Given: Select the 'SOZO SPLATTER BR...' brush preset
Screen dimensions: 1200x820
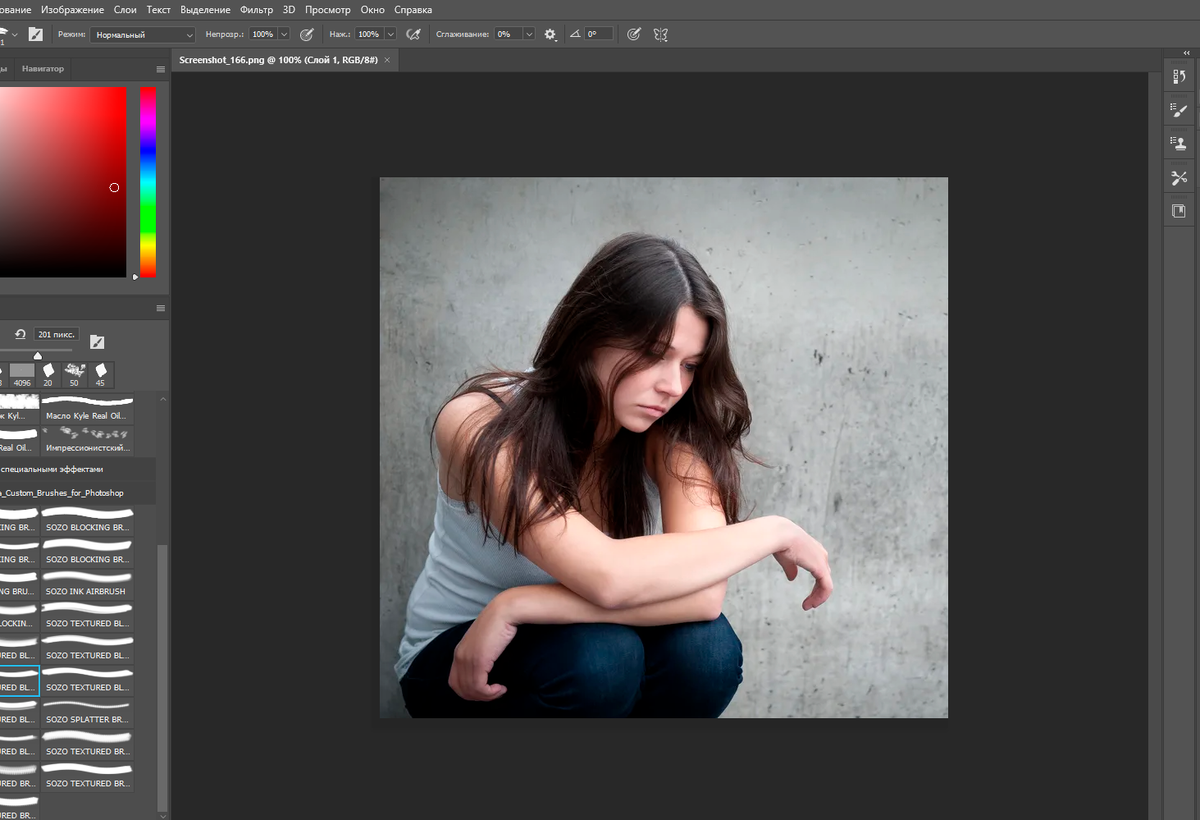Looking at the screenshot, I should pyautogui.click(x=88, y=714).
